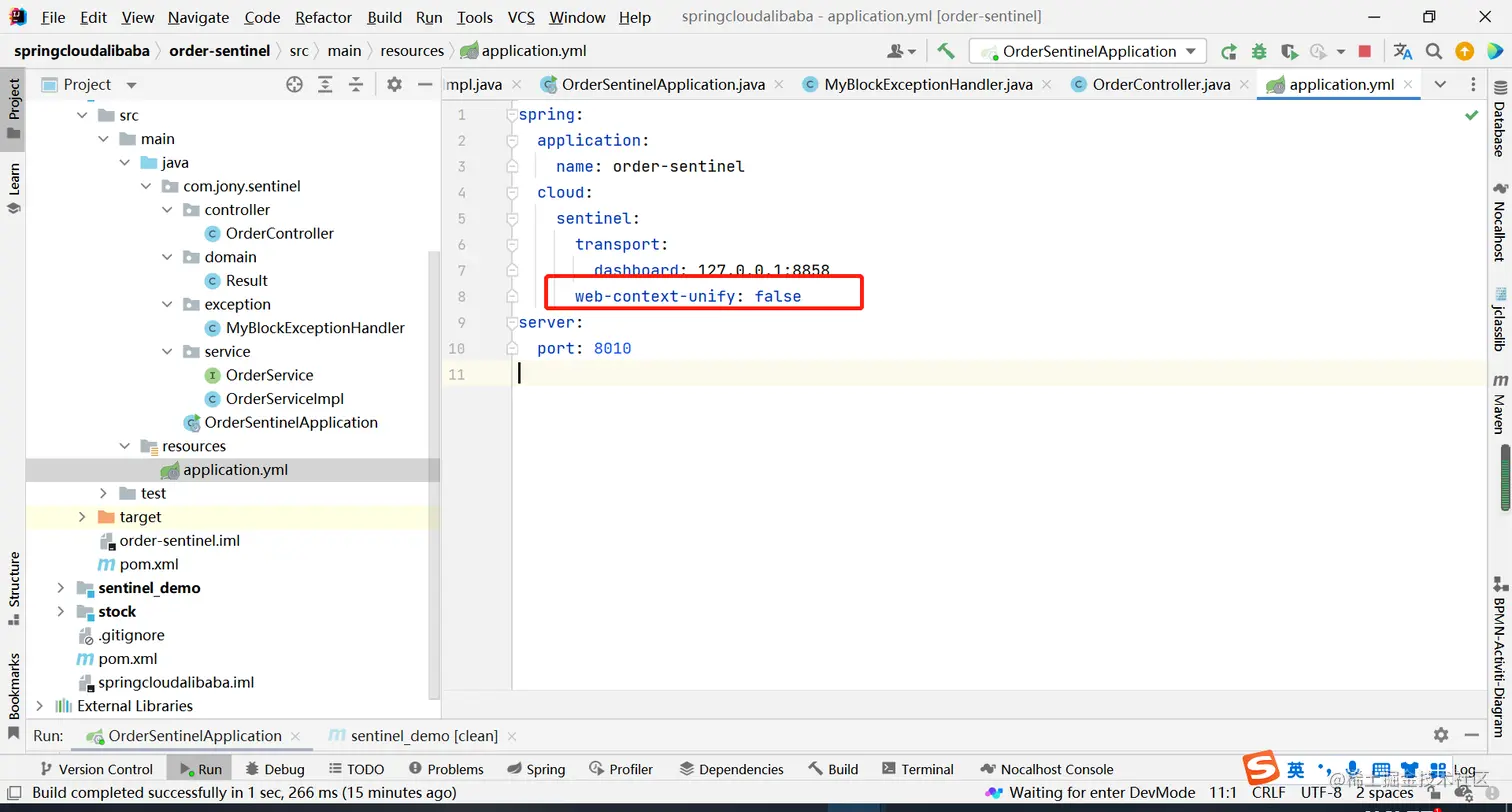This screenshot has height=812, width=1512.
Task: Open Nocalhost Console tool window
Action: (1046, 769)
